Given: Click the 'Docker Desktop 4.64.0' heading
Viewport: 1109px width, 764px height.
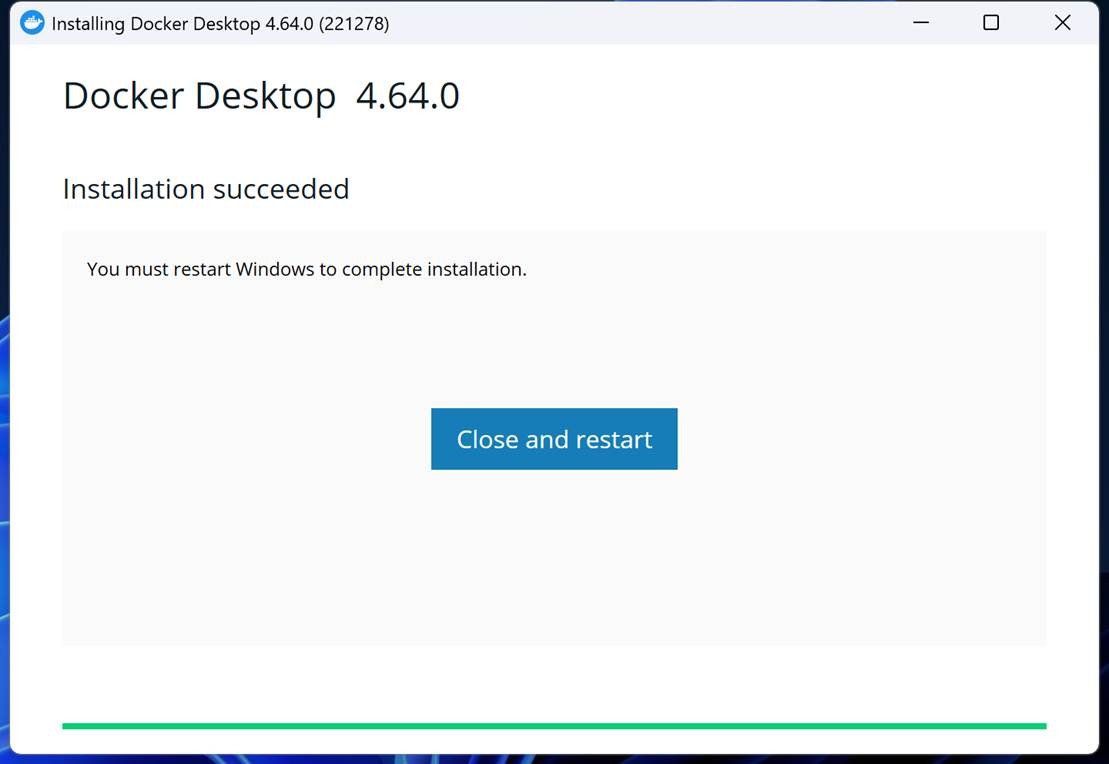Looking at the screenshot, I should [x=261, y=96].
